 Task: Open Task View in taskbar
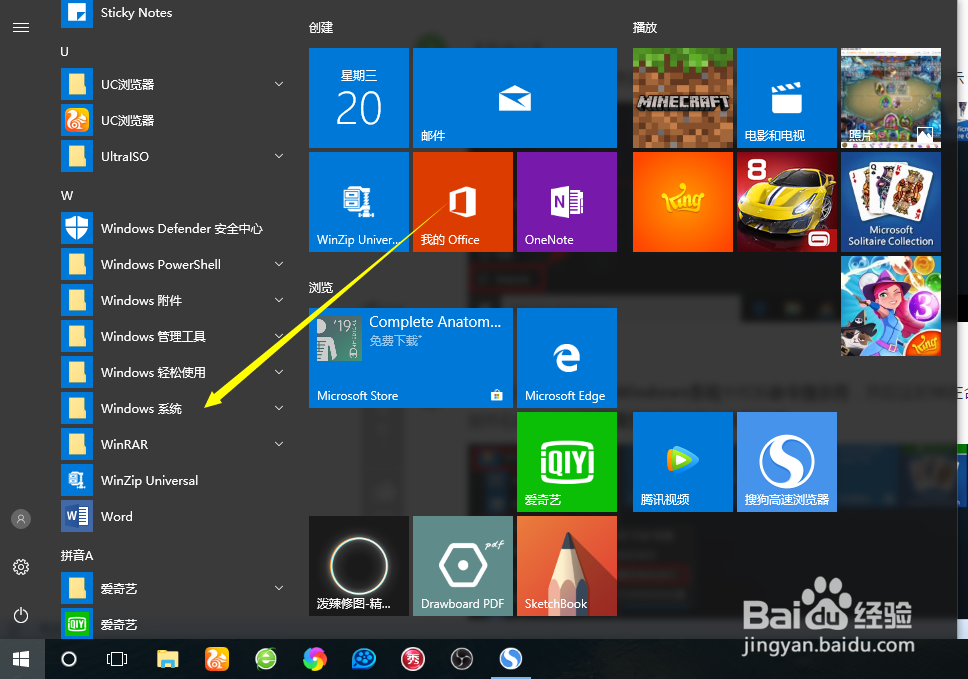pos(117,659)
